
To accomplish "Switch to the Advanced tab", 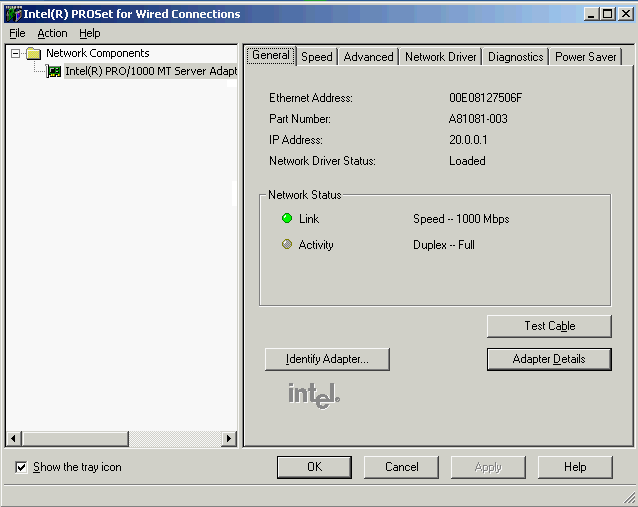I will coord(368,57).
